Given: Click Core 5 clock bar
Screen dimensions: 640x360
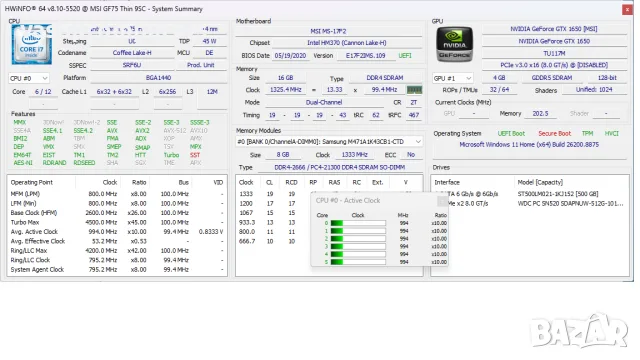Looking at the screenshot, I should coord(358,262).
